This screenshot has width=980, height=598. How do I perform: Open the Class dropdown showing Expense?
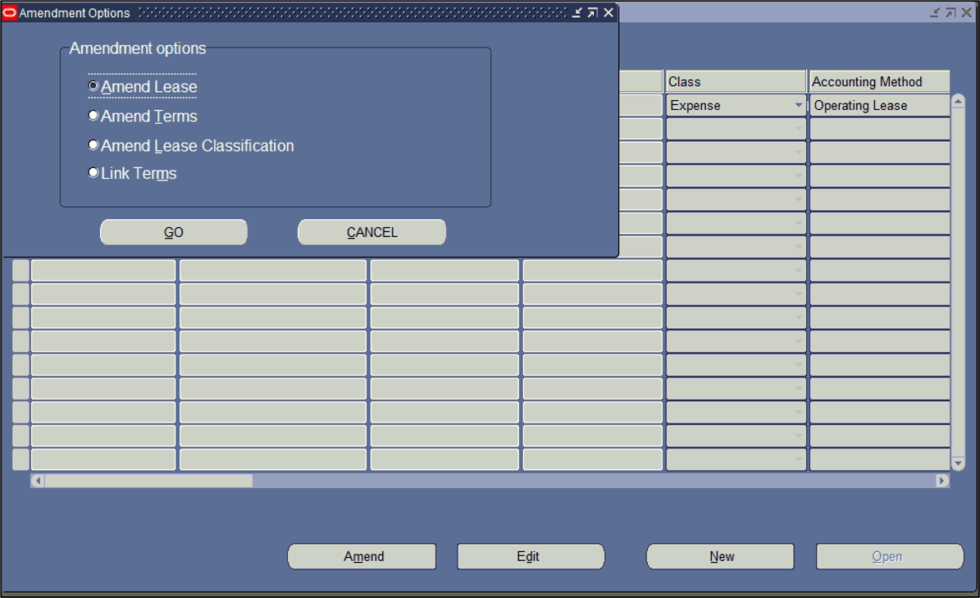[797, 105]
